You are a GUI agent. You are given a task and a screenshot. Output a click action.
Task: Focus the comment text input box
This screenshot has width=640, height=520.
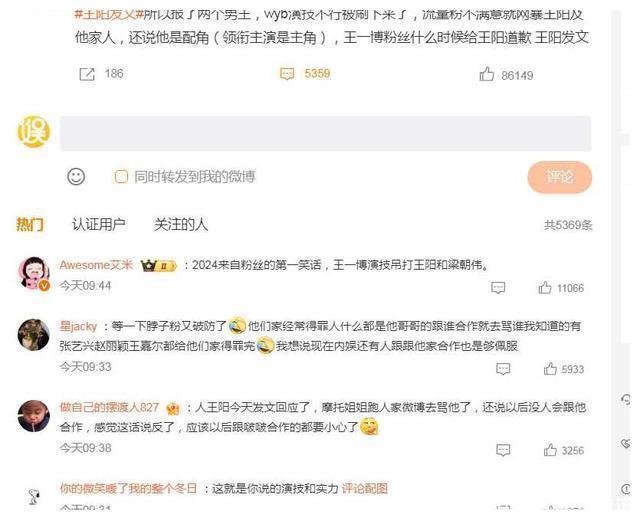326,133
